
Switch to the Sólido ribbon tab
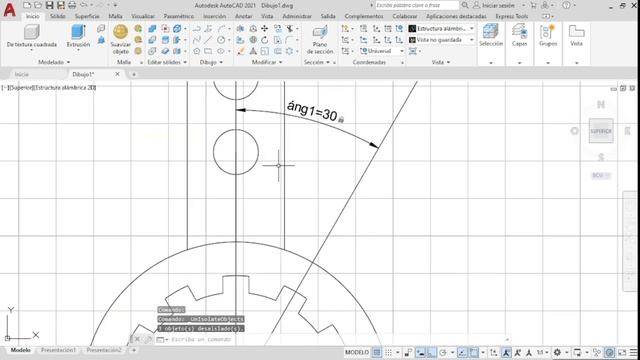pyautogui.click(x=58, y=16)
